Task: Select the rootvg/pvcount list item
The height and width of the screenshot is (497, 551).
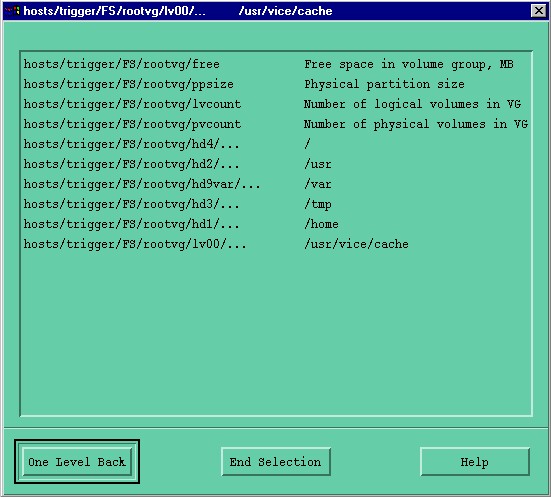Action: point(276,124)
